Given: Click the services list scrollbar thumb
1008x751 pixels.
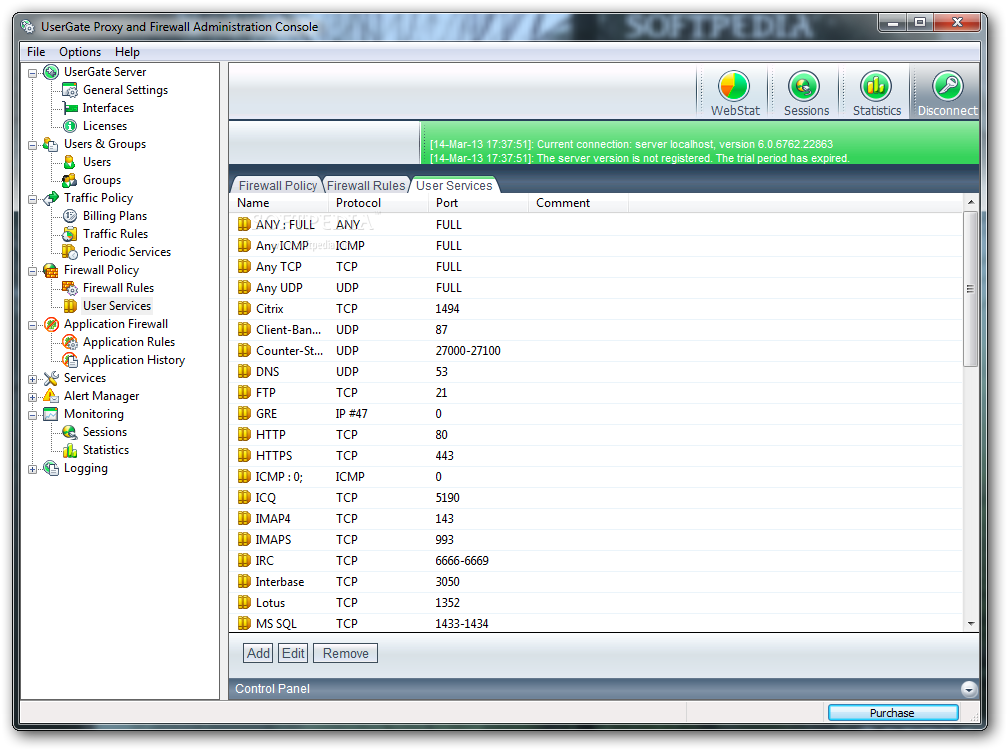Looking at the screenshot, I should tap(970, 289).
